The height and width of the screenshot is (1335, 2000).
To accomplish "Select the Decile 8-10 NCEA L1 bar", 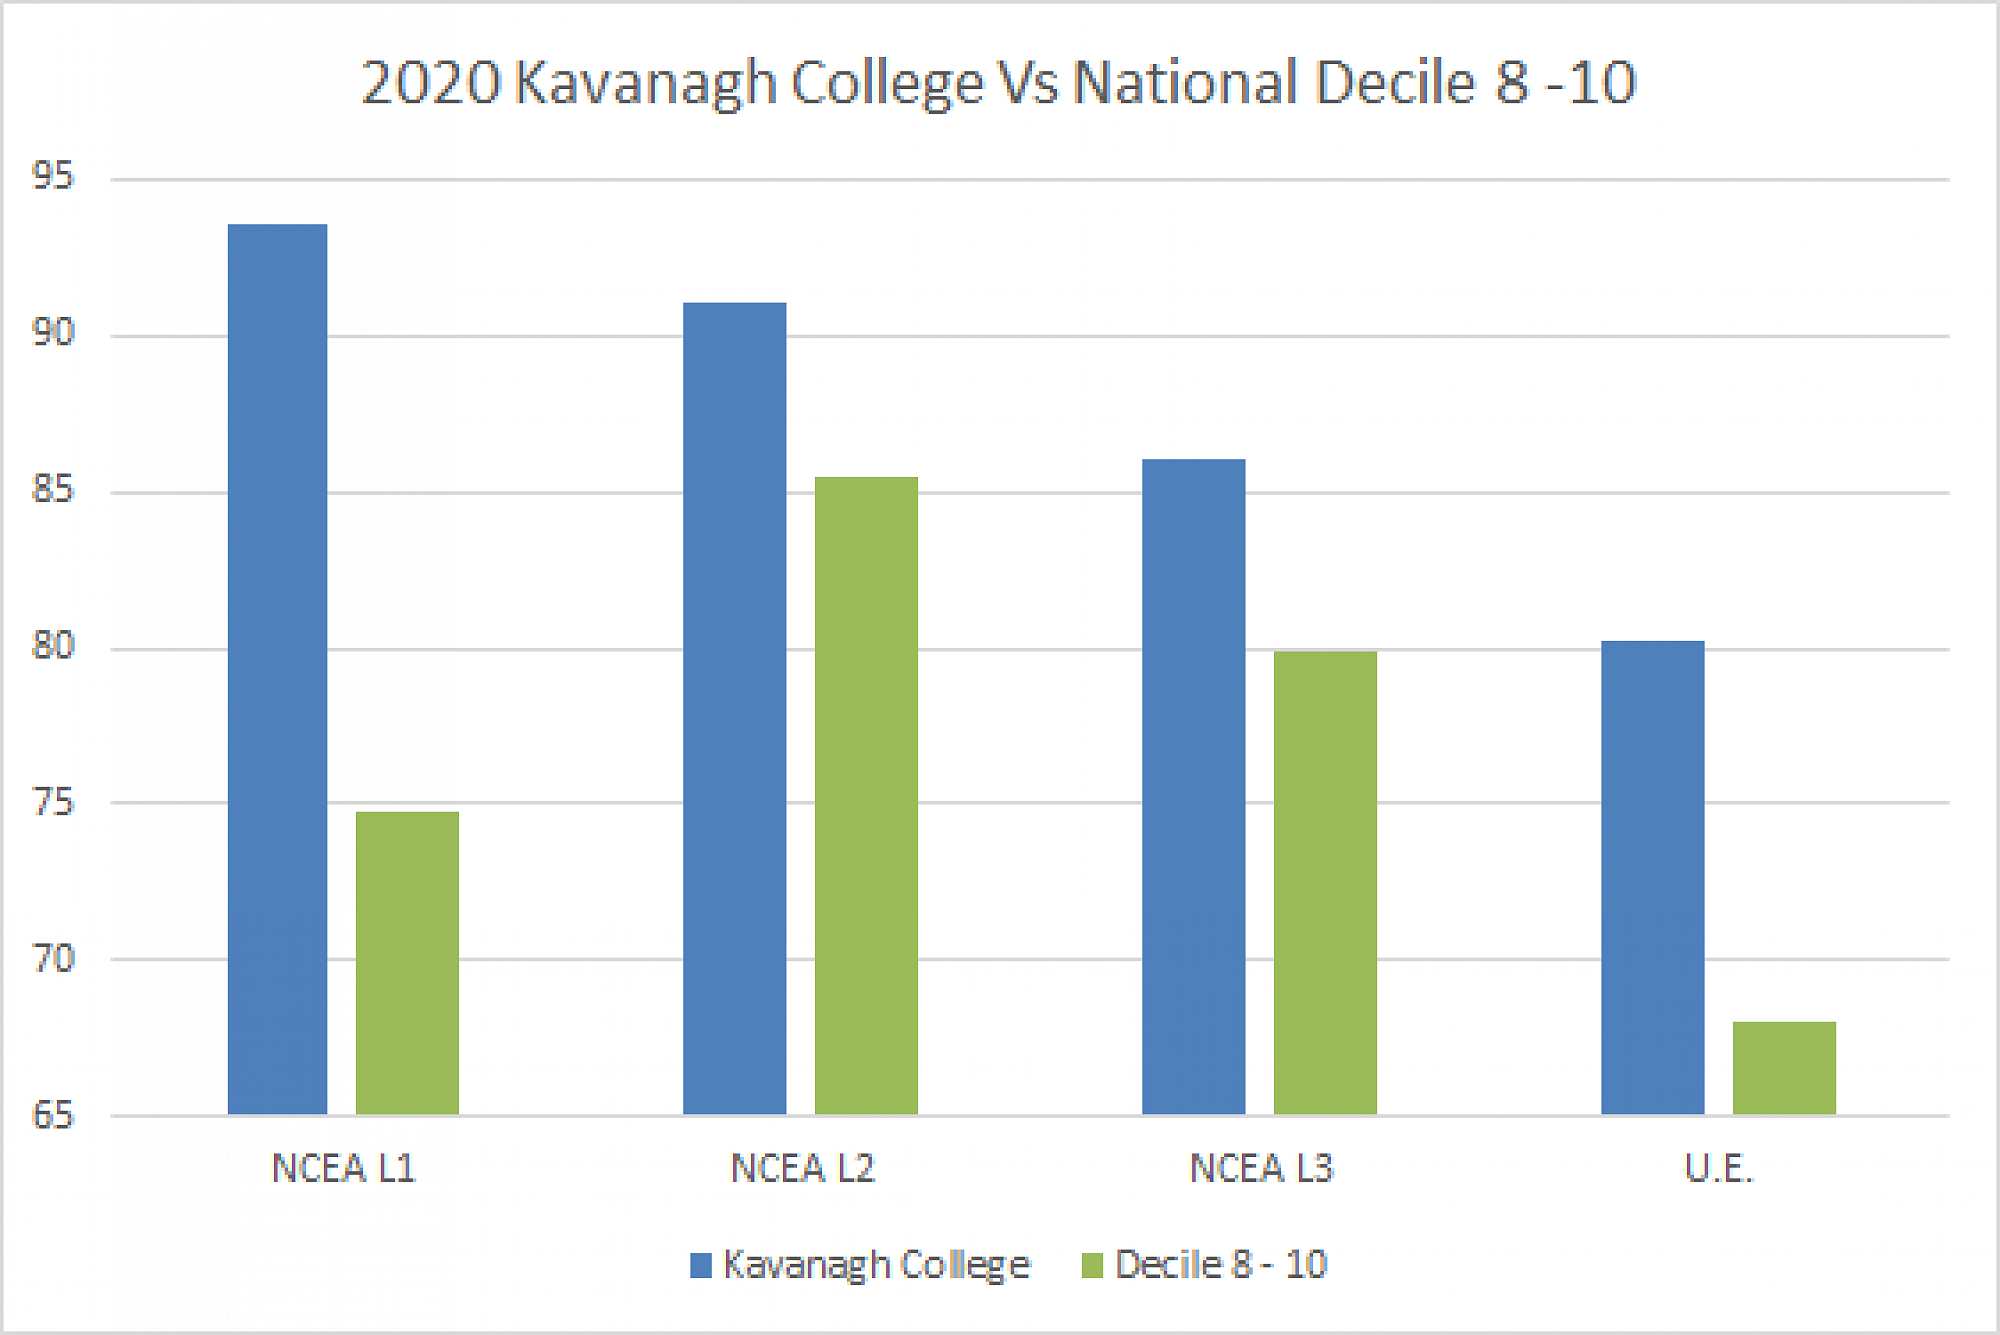I will (x=407, y=962).
